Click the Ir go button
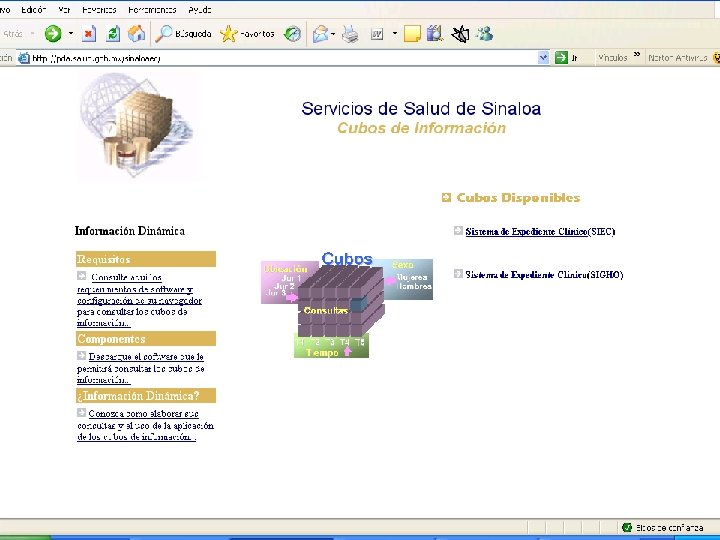Viewport: 720px width, 540px height. click(566, 58)
